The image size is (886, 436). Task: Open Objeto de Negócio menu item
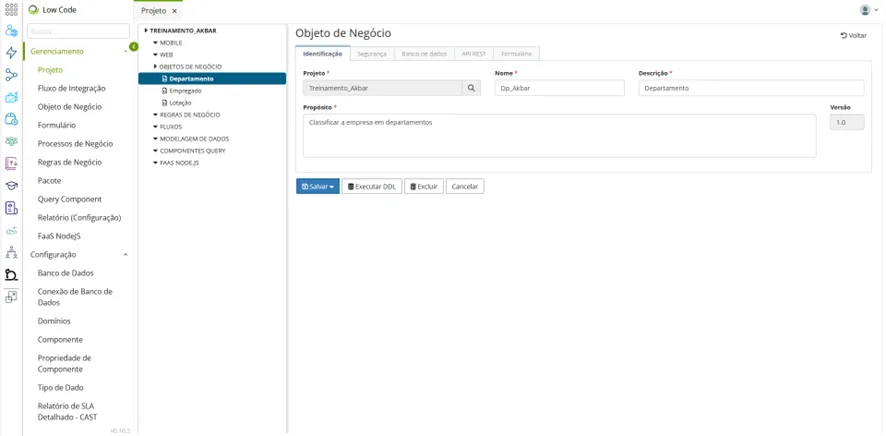click(x=70, y=107)
